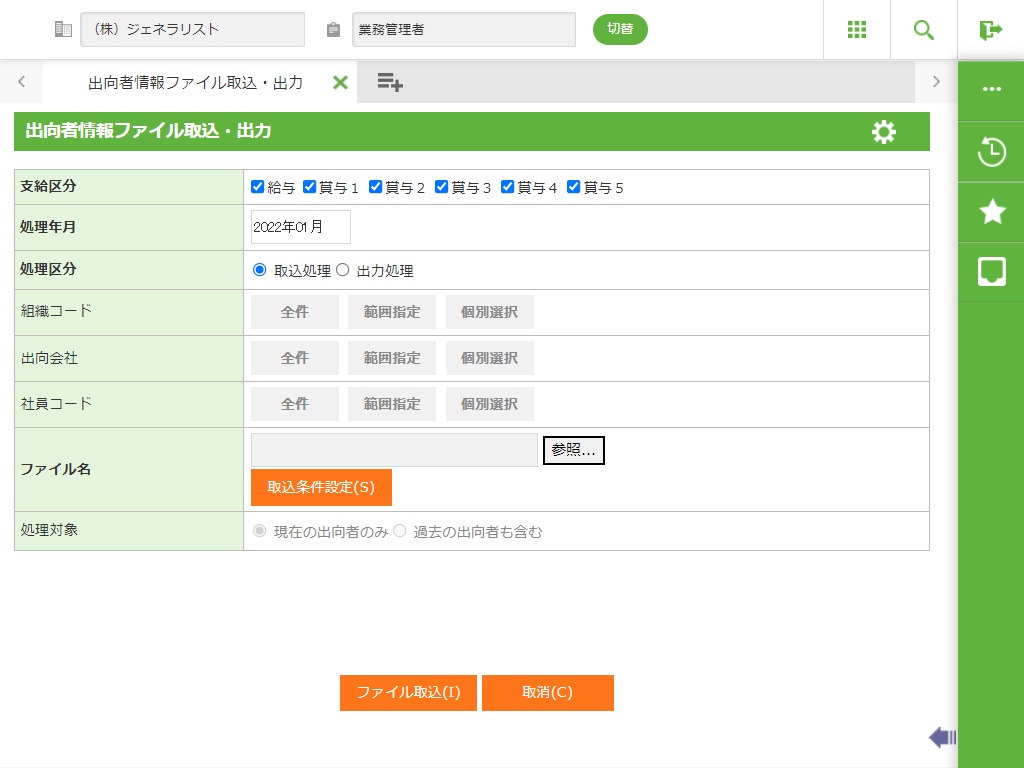1024x768 pixels.
Task: Select the 出力処理 radio button
Action: click(x=343, y=270)
